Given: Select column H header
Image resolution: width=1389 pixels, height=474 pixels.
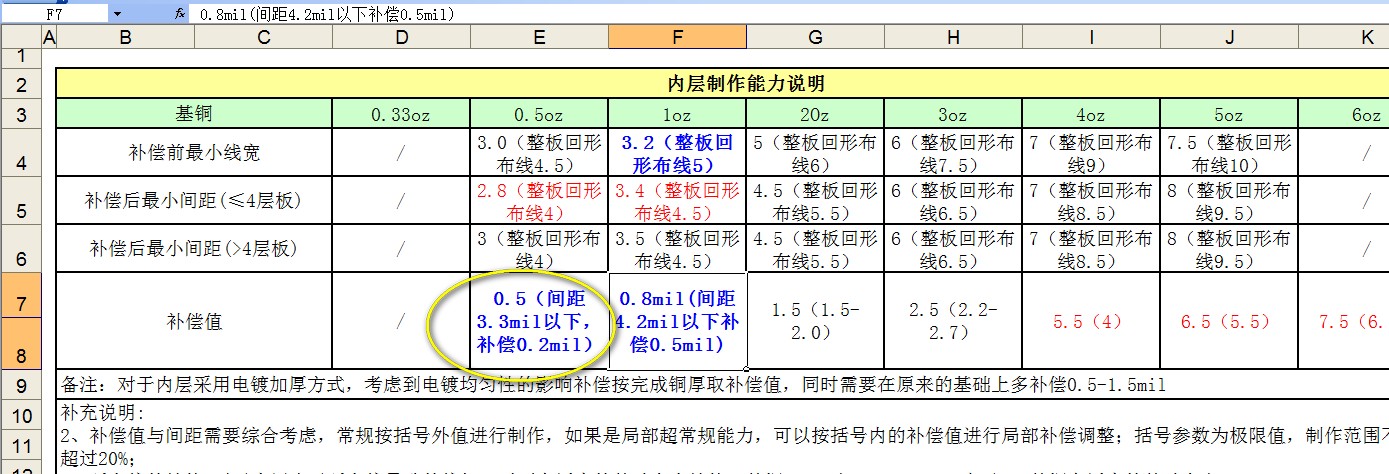Looking at the screenshot, I should [x=953, y=37].
